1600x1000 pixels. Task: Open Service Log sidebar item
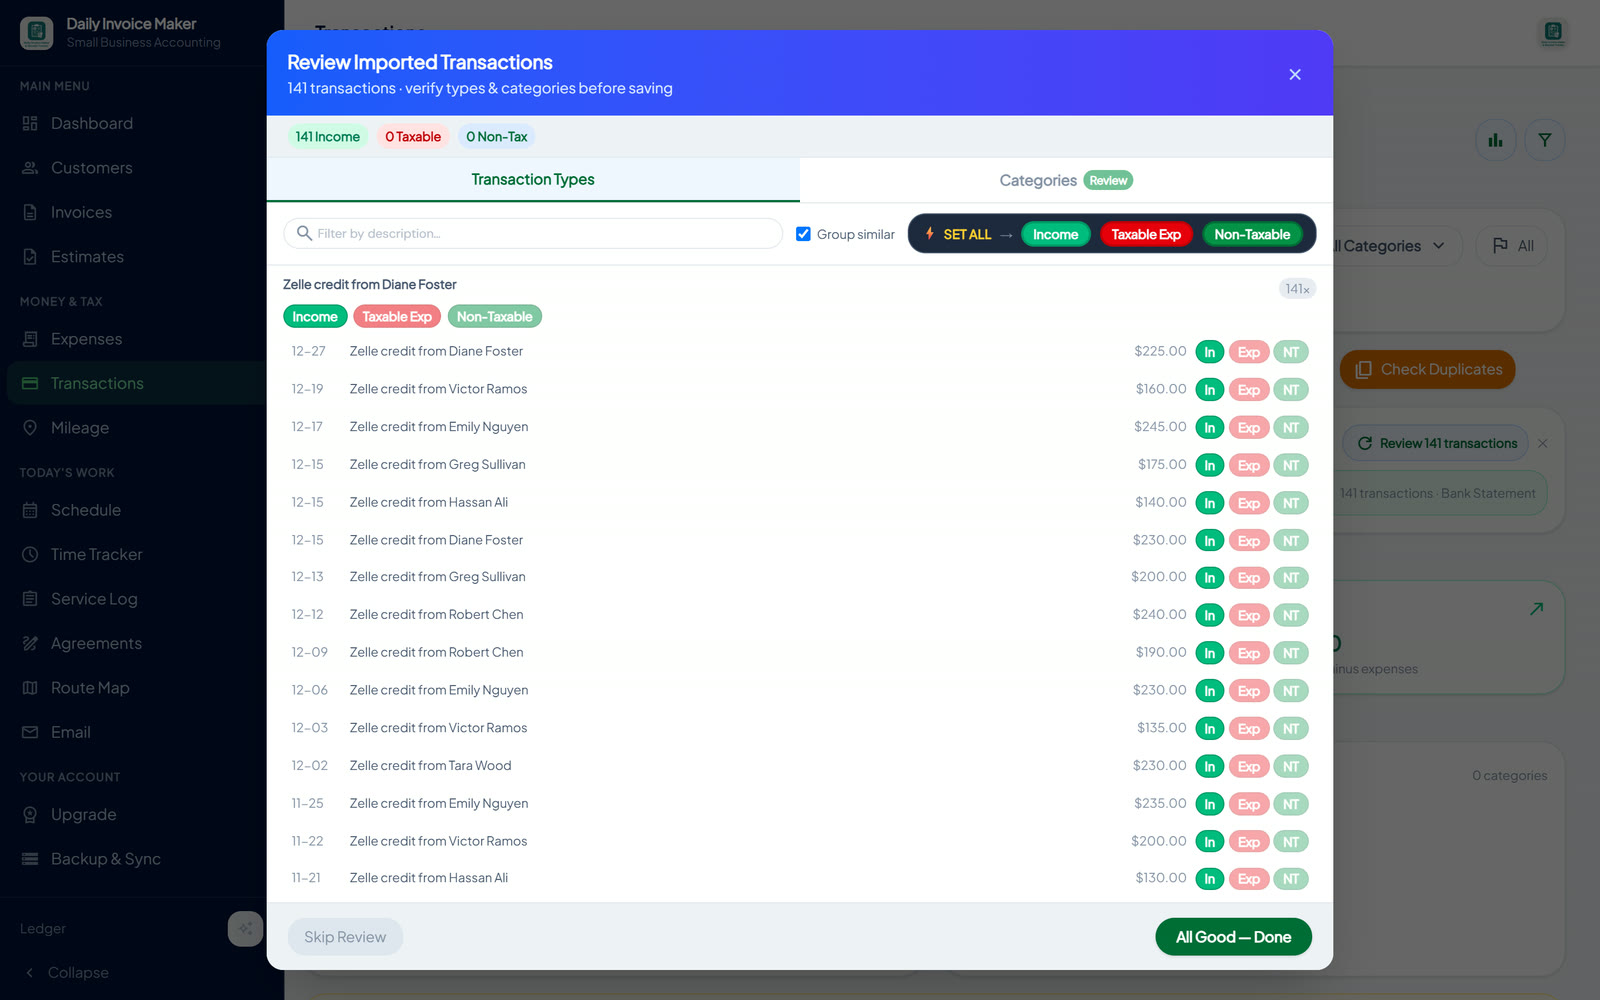(x=94, y=599)
